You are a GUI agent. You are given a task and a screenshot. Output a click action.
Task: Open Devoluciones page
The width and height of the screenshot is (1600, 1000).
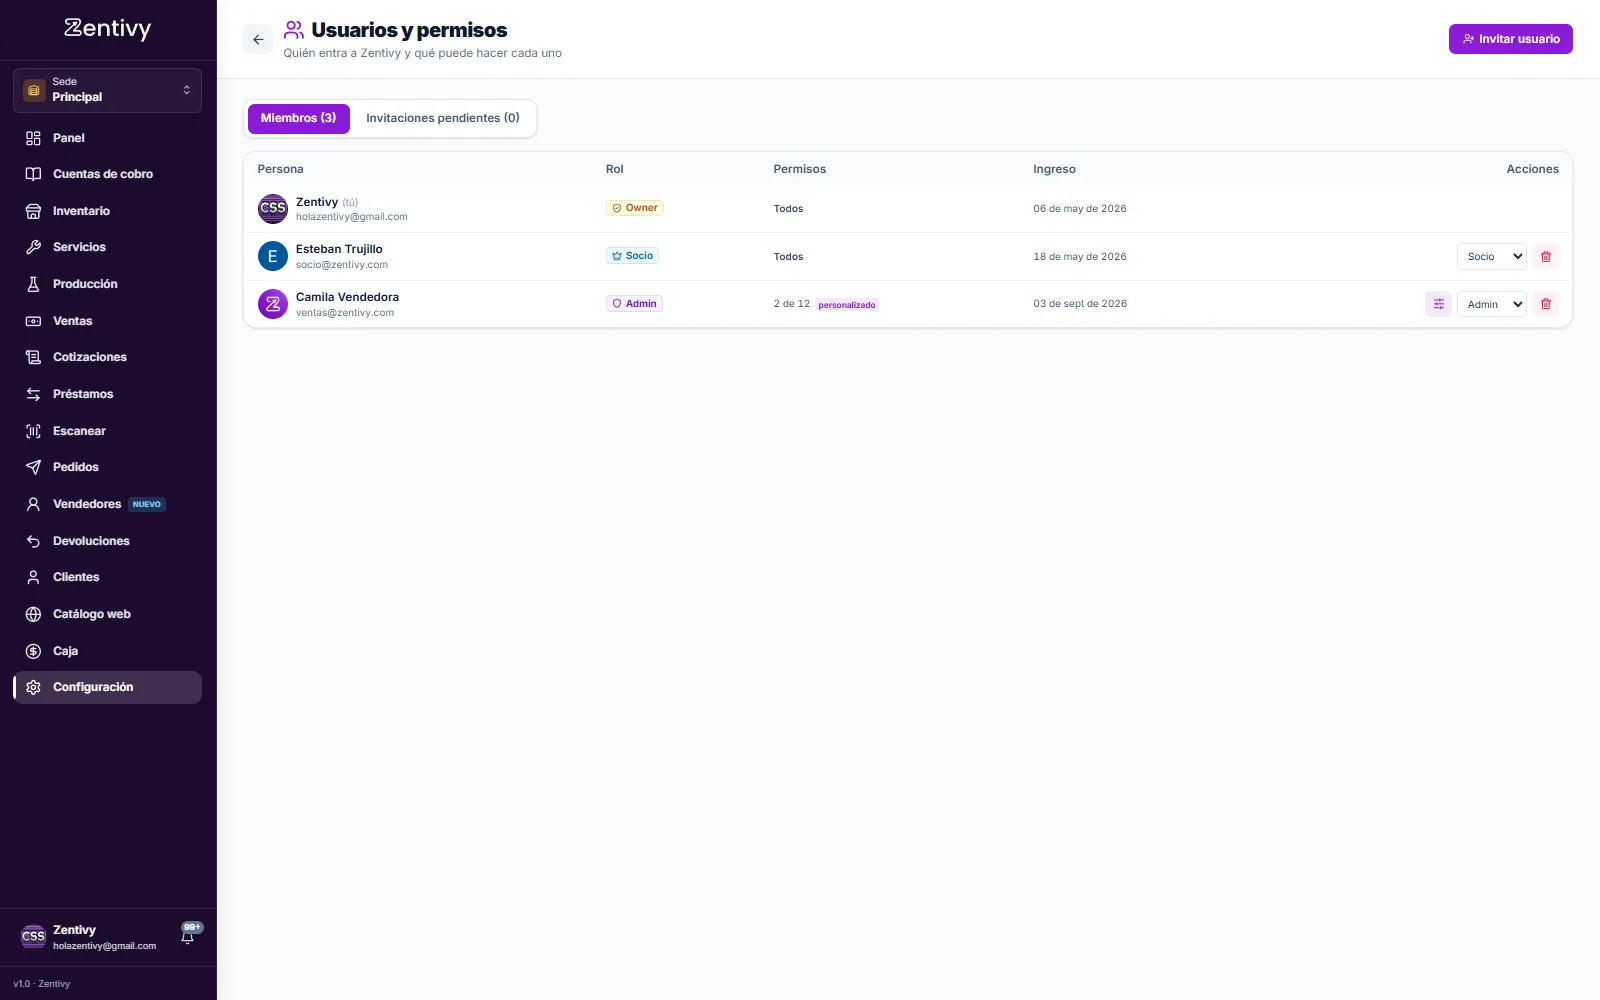point(108,541)
